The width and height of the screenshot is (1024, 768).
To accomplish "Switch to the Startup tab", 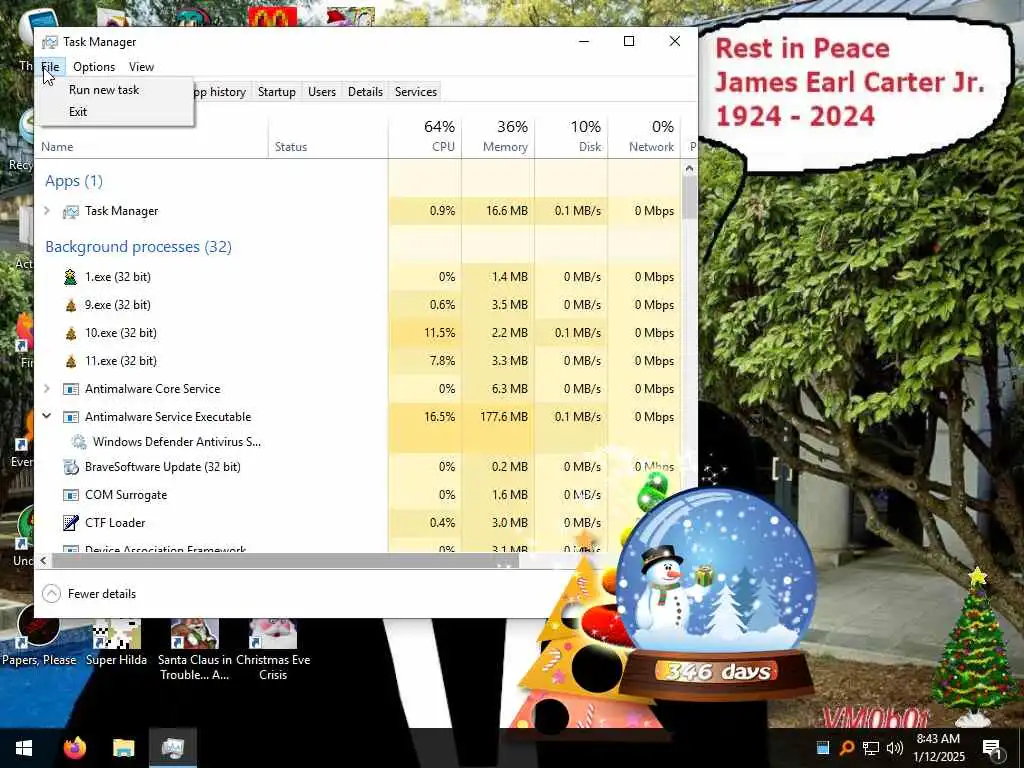I will (x=276, y=92).
